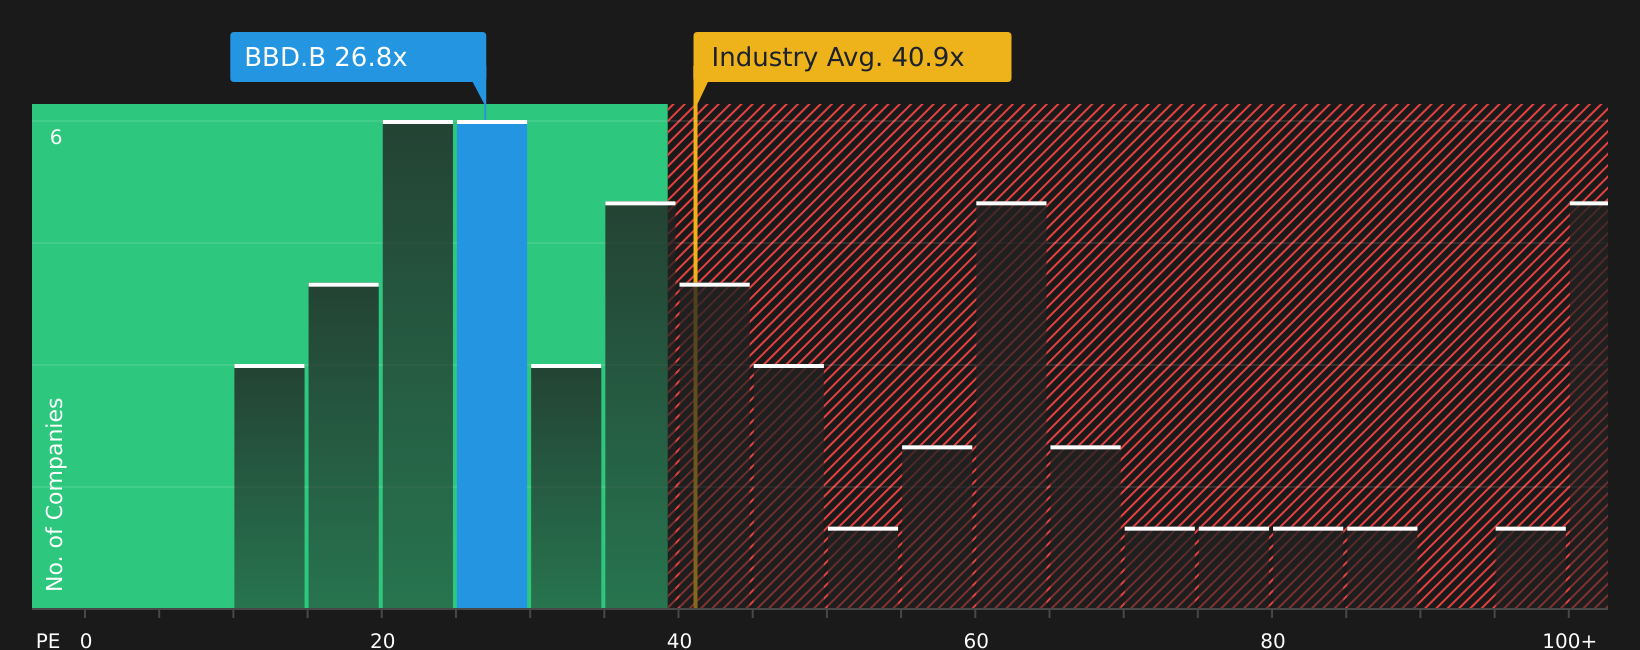The image size is (1640, 650).
Task: Click the x-axis label 20
Action: point(383,641)
